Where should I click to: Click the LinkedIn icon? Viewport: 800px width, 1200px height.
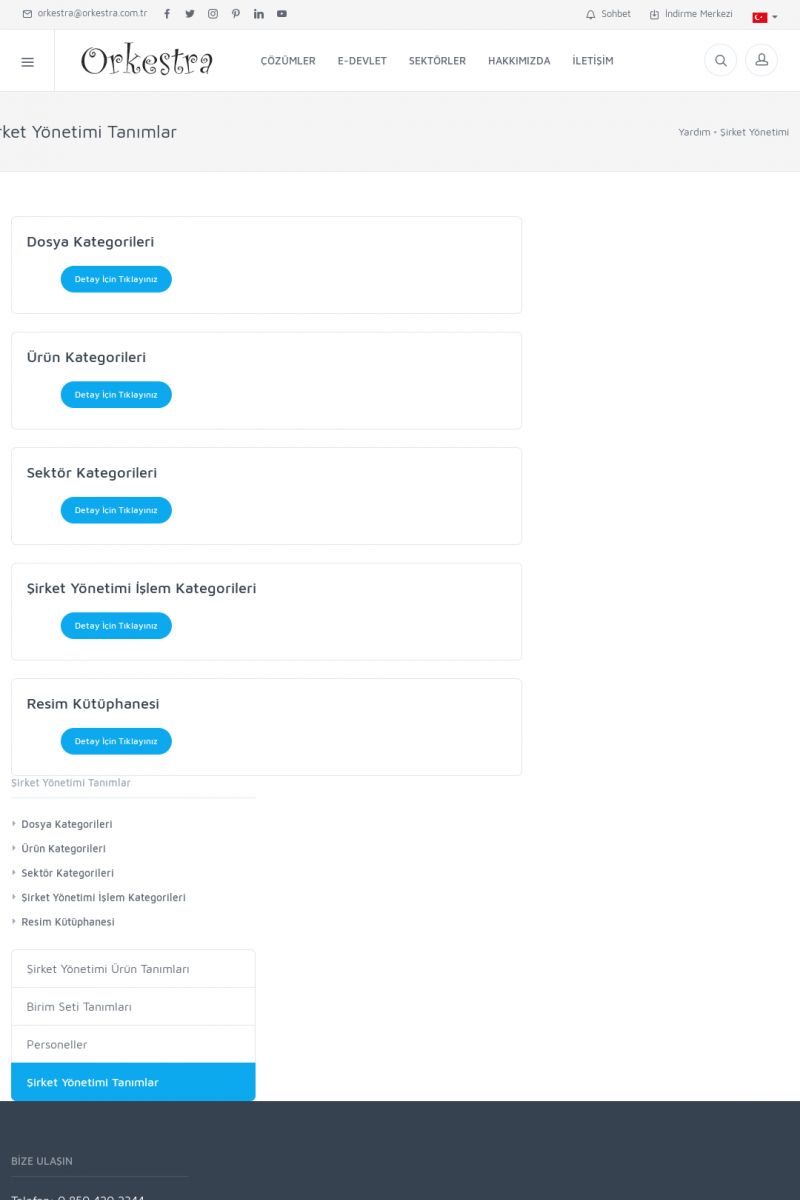259,14
